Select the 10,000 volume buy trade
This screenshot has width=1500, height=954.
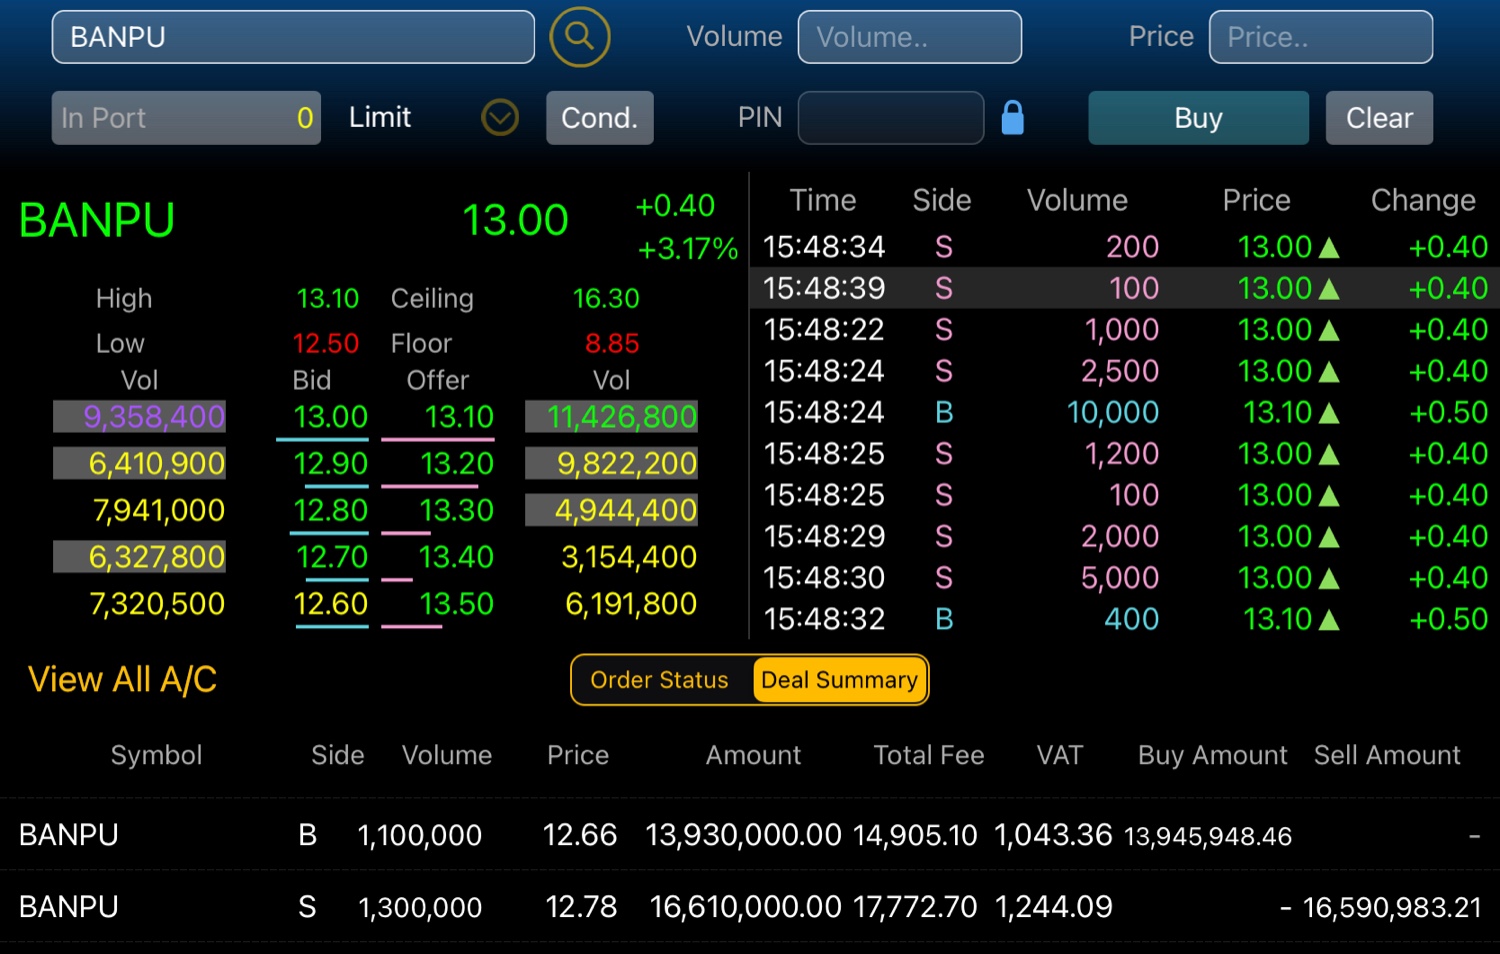point(1125,412)
